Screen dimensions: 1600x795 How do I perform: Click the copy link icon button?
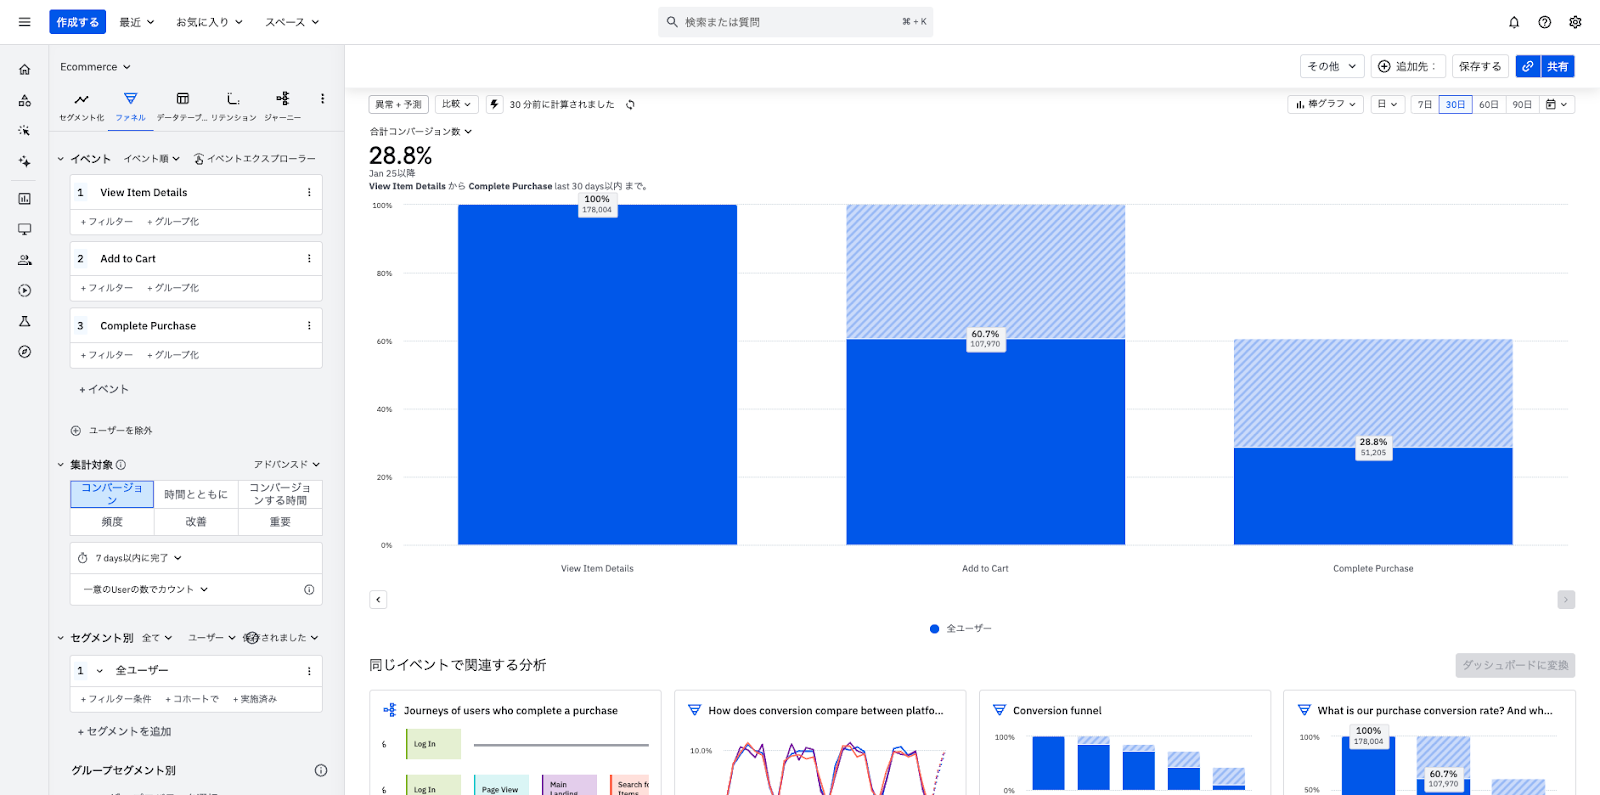[1528, 66]
